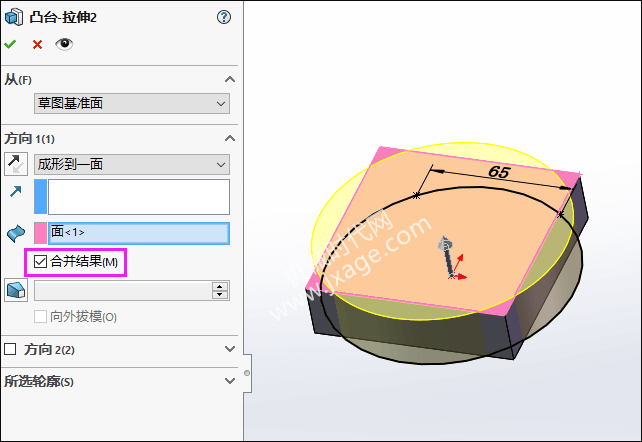Decrease draft angle with spinner down arrow
Image resolution: width=642 pixels, height=442 pixels.
pyautogui.click(x=220, y=295)
